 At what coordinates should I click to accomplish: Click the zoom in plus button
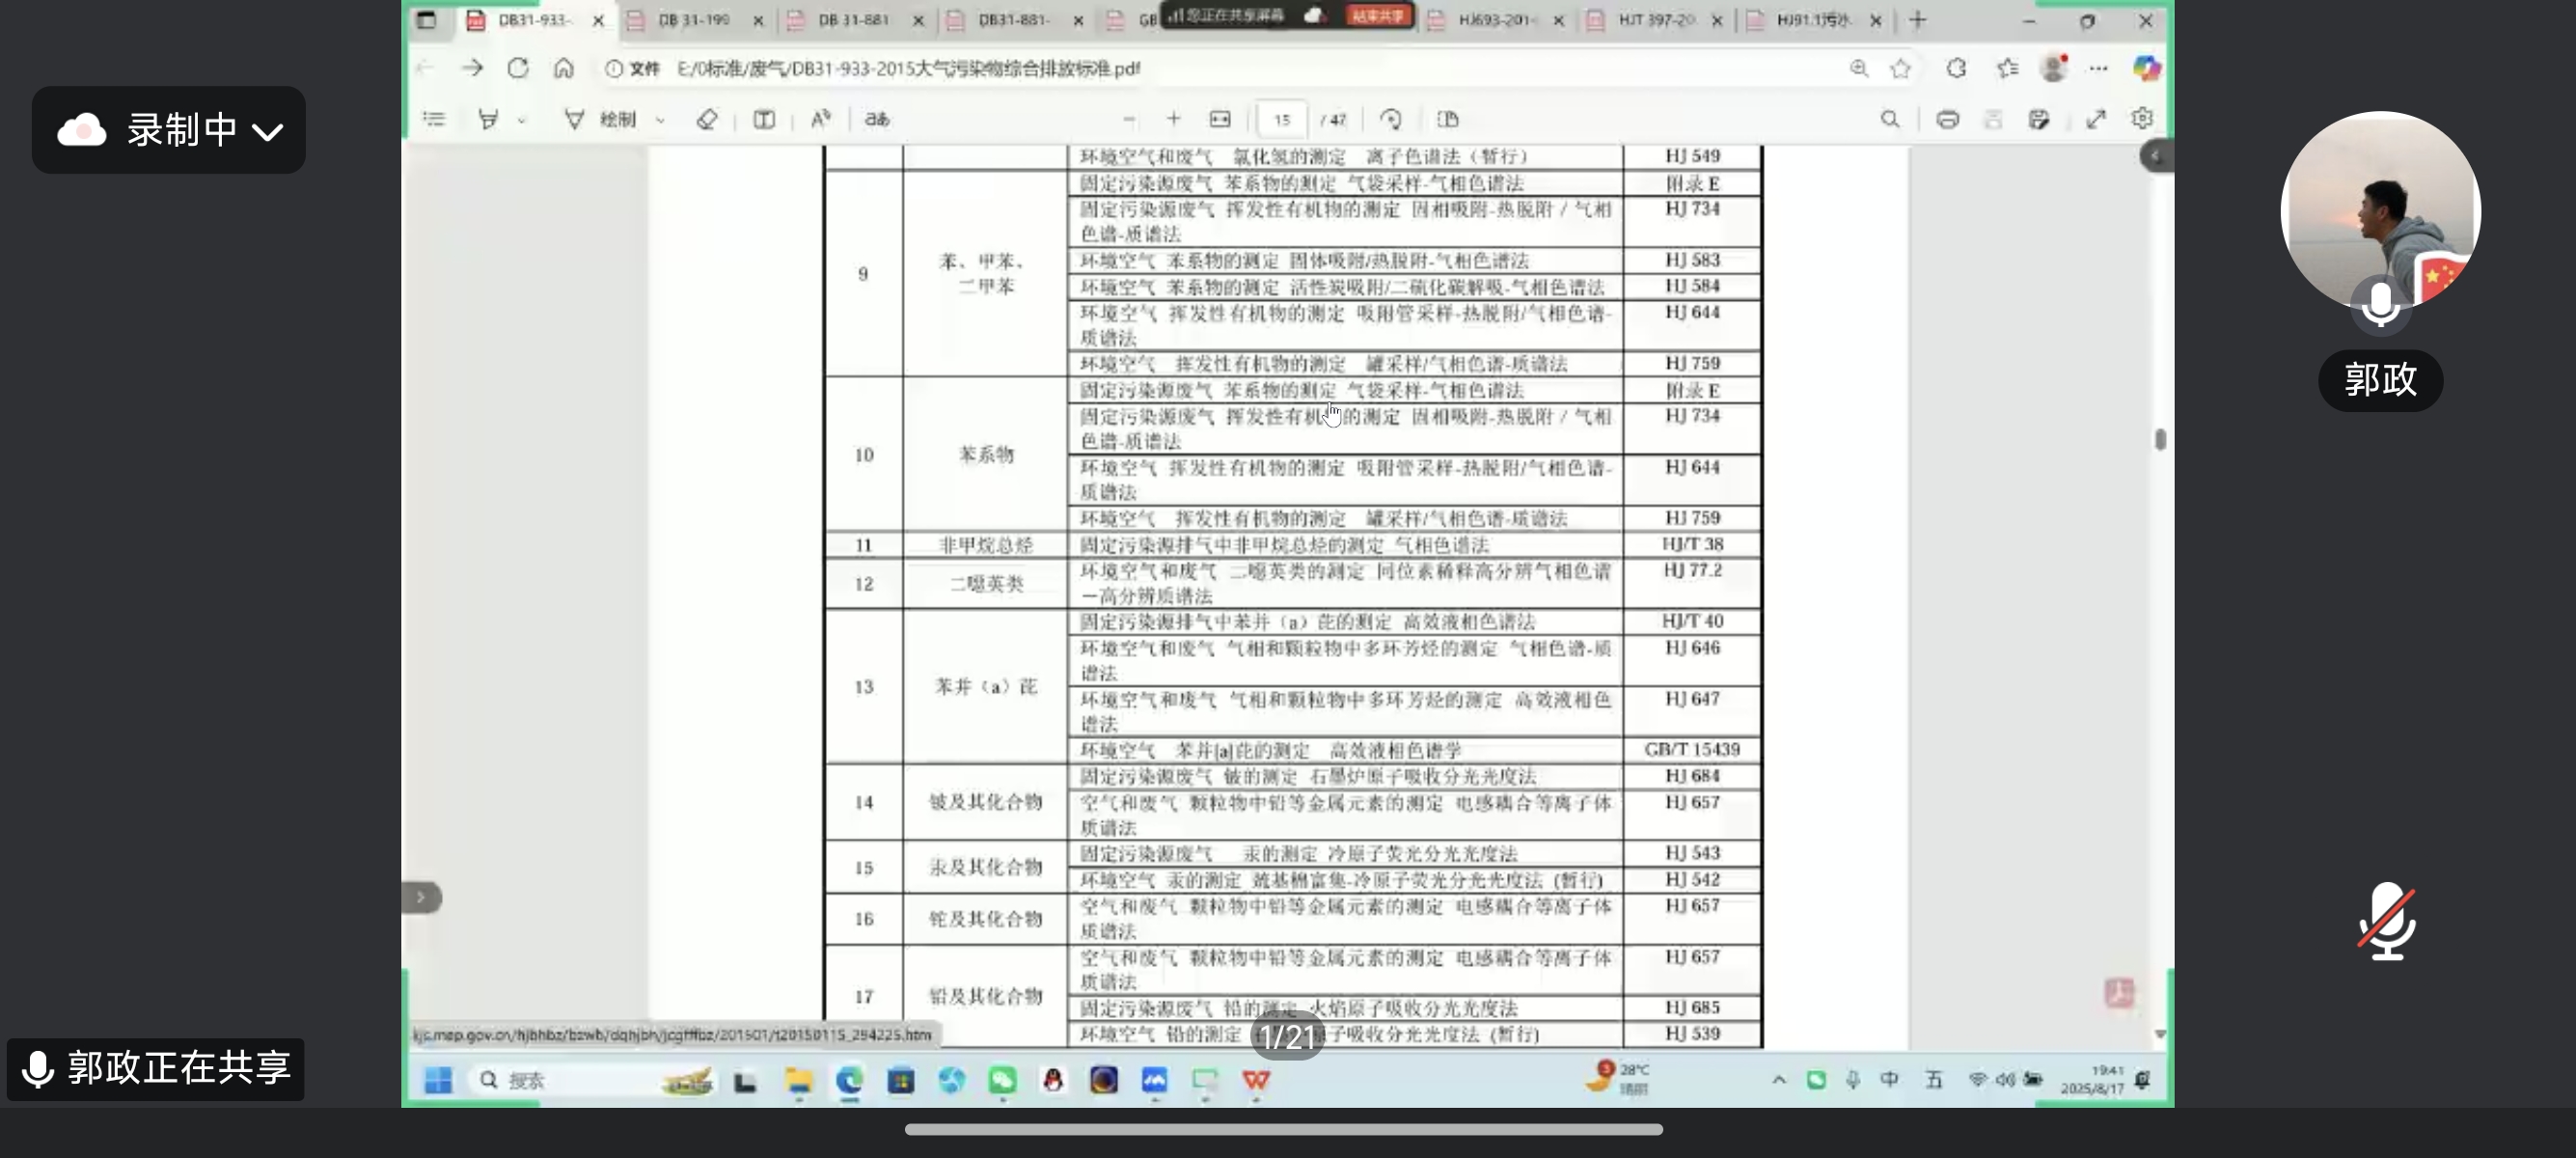1174,119
